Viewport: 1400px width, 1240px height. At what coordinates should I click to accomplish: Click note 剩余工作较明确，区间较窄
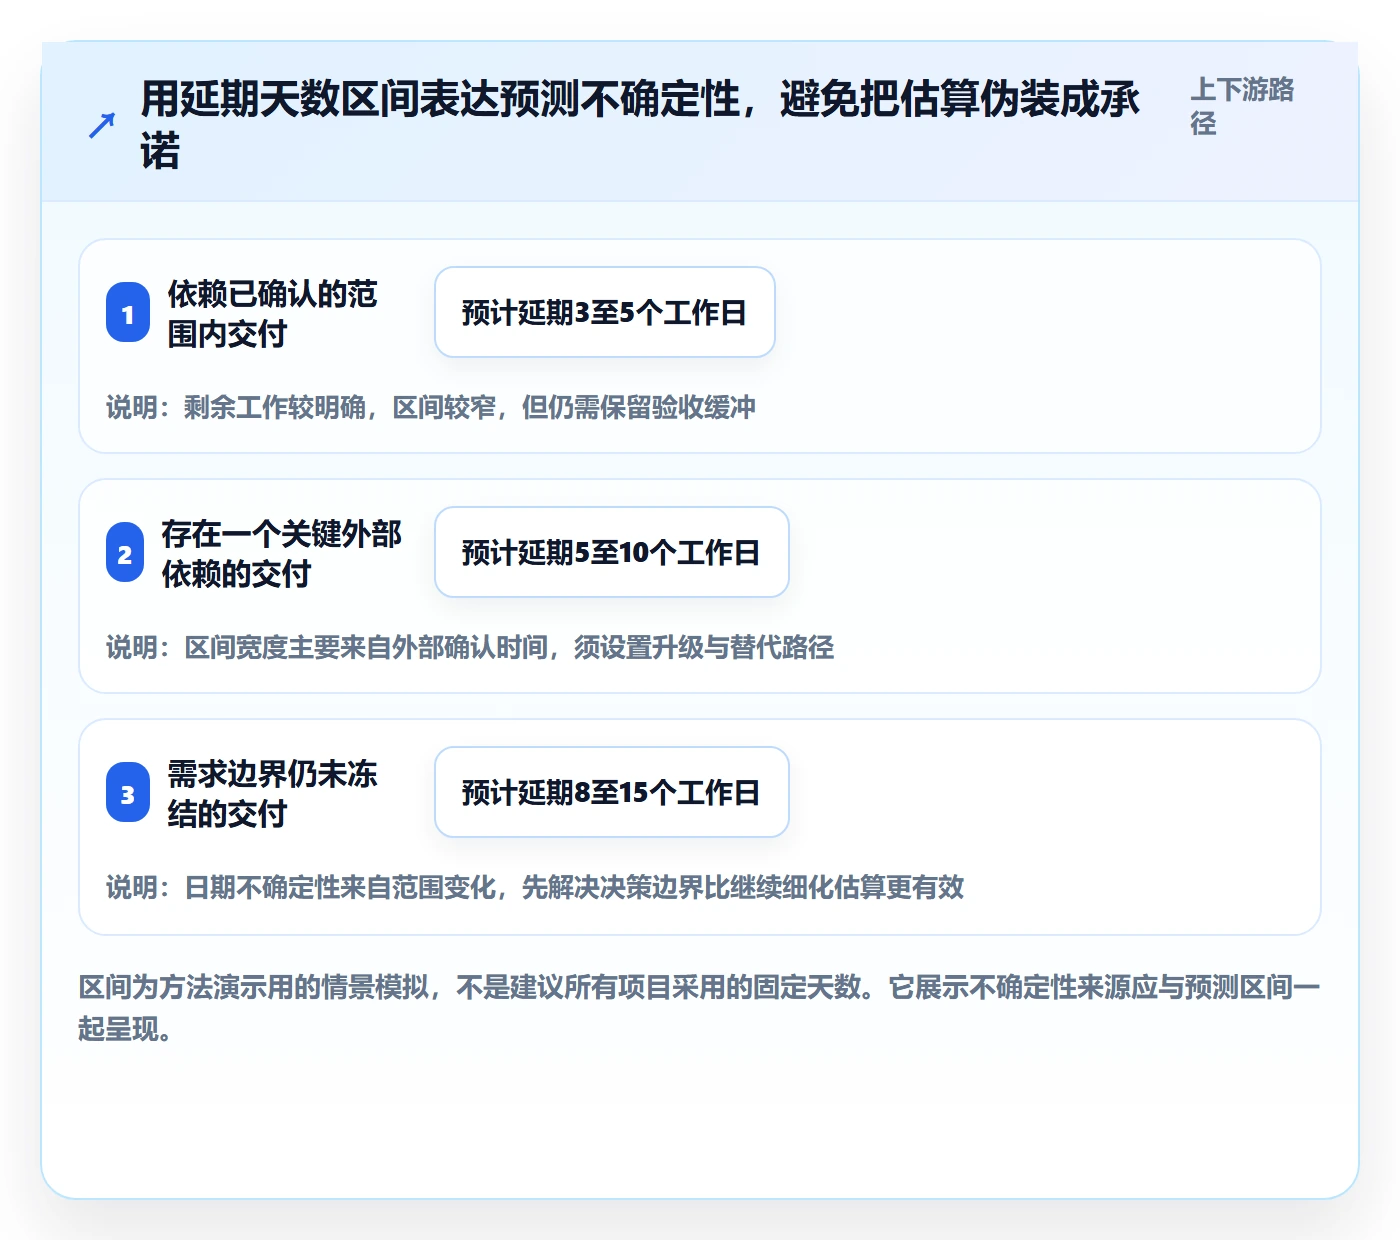click(431, 407)
